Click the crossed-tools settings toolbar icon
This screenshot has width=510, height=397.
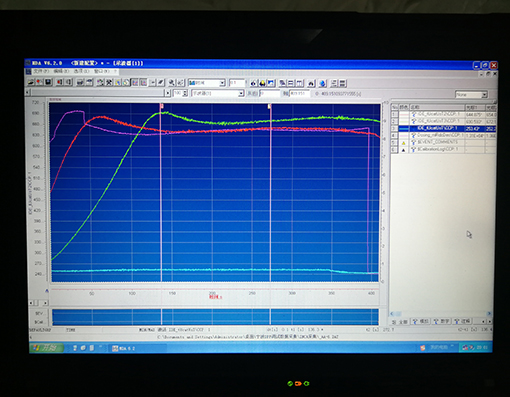coord(109,82)
